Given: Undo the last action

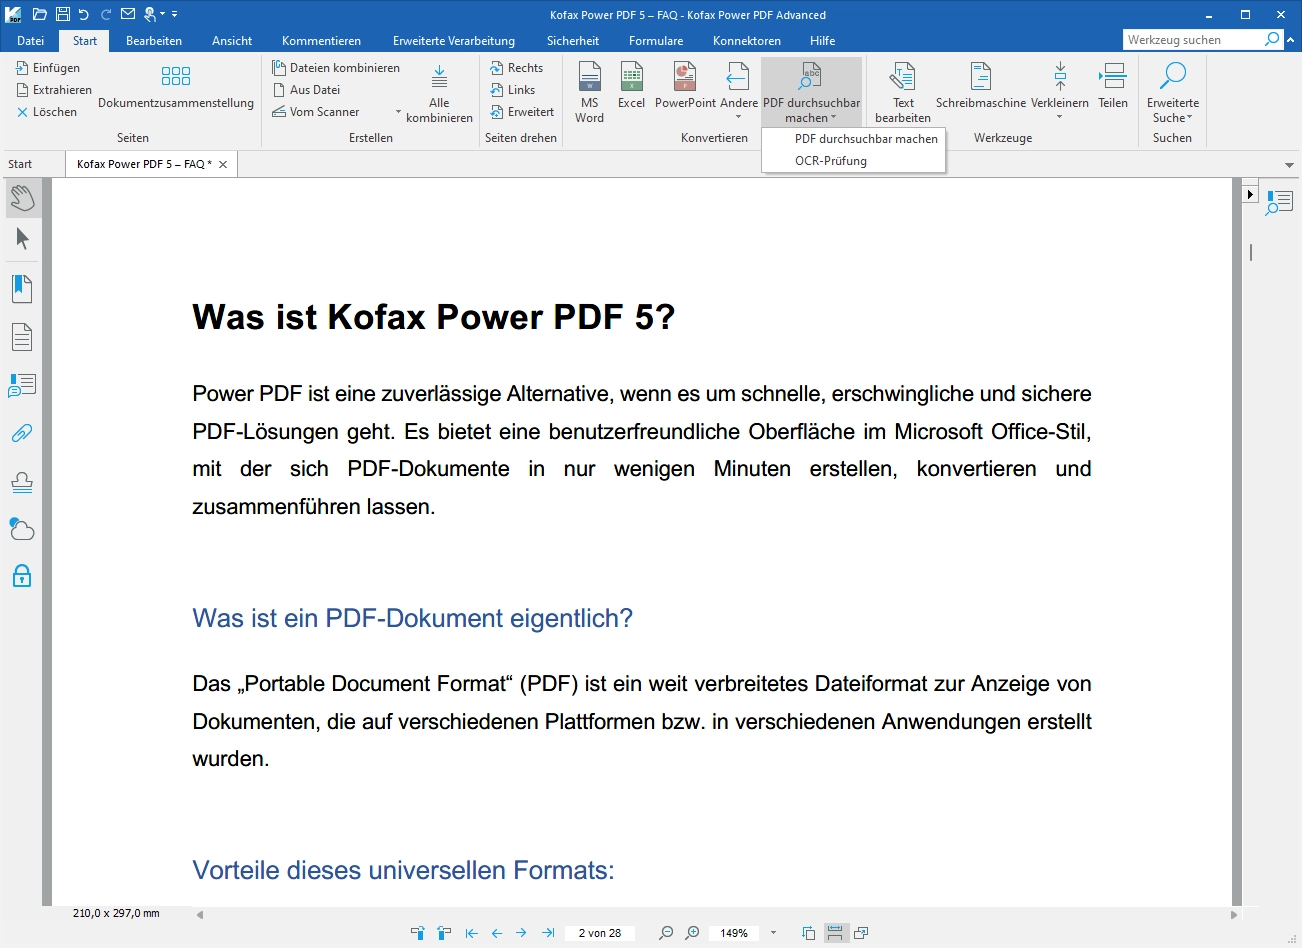Looking at the screenshot, I should [84, 14].
